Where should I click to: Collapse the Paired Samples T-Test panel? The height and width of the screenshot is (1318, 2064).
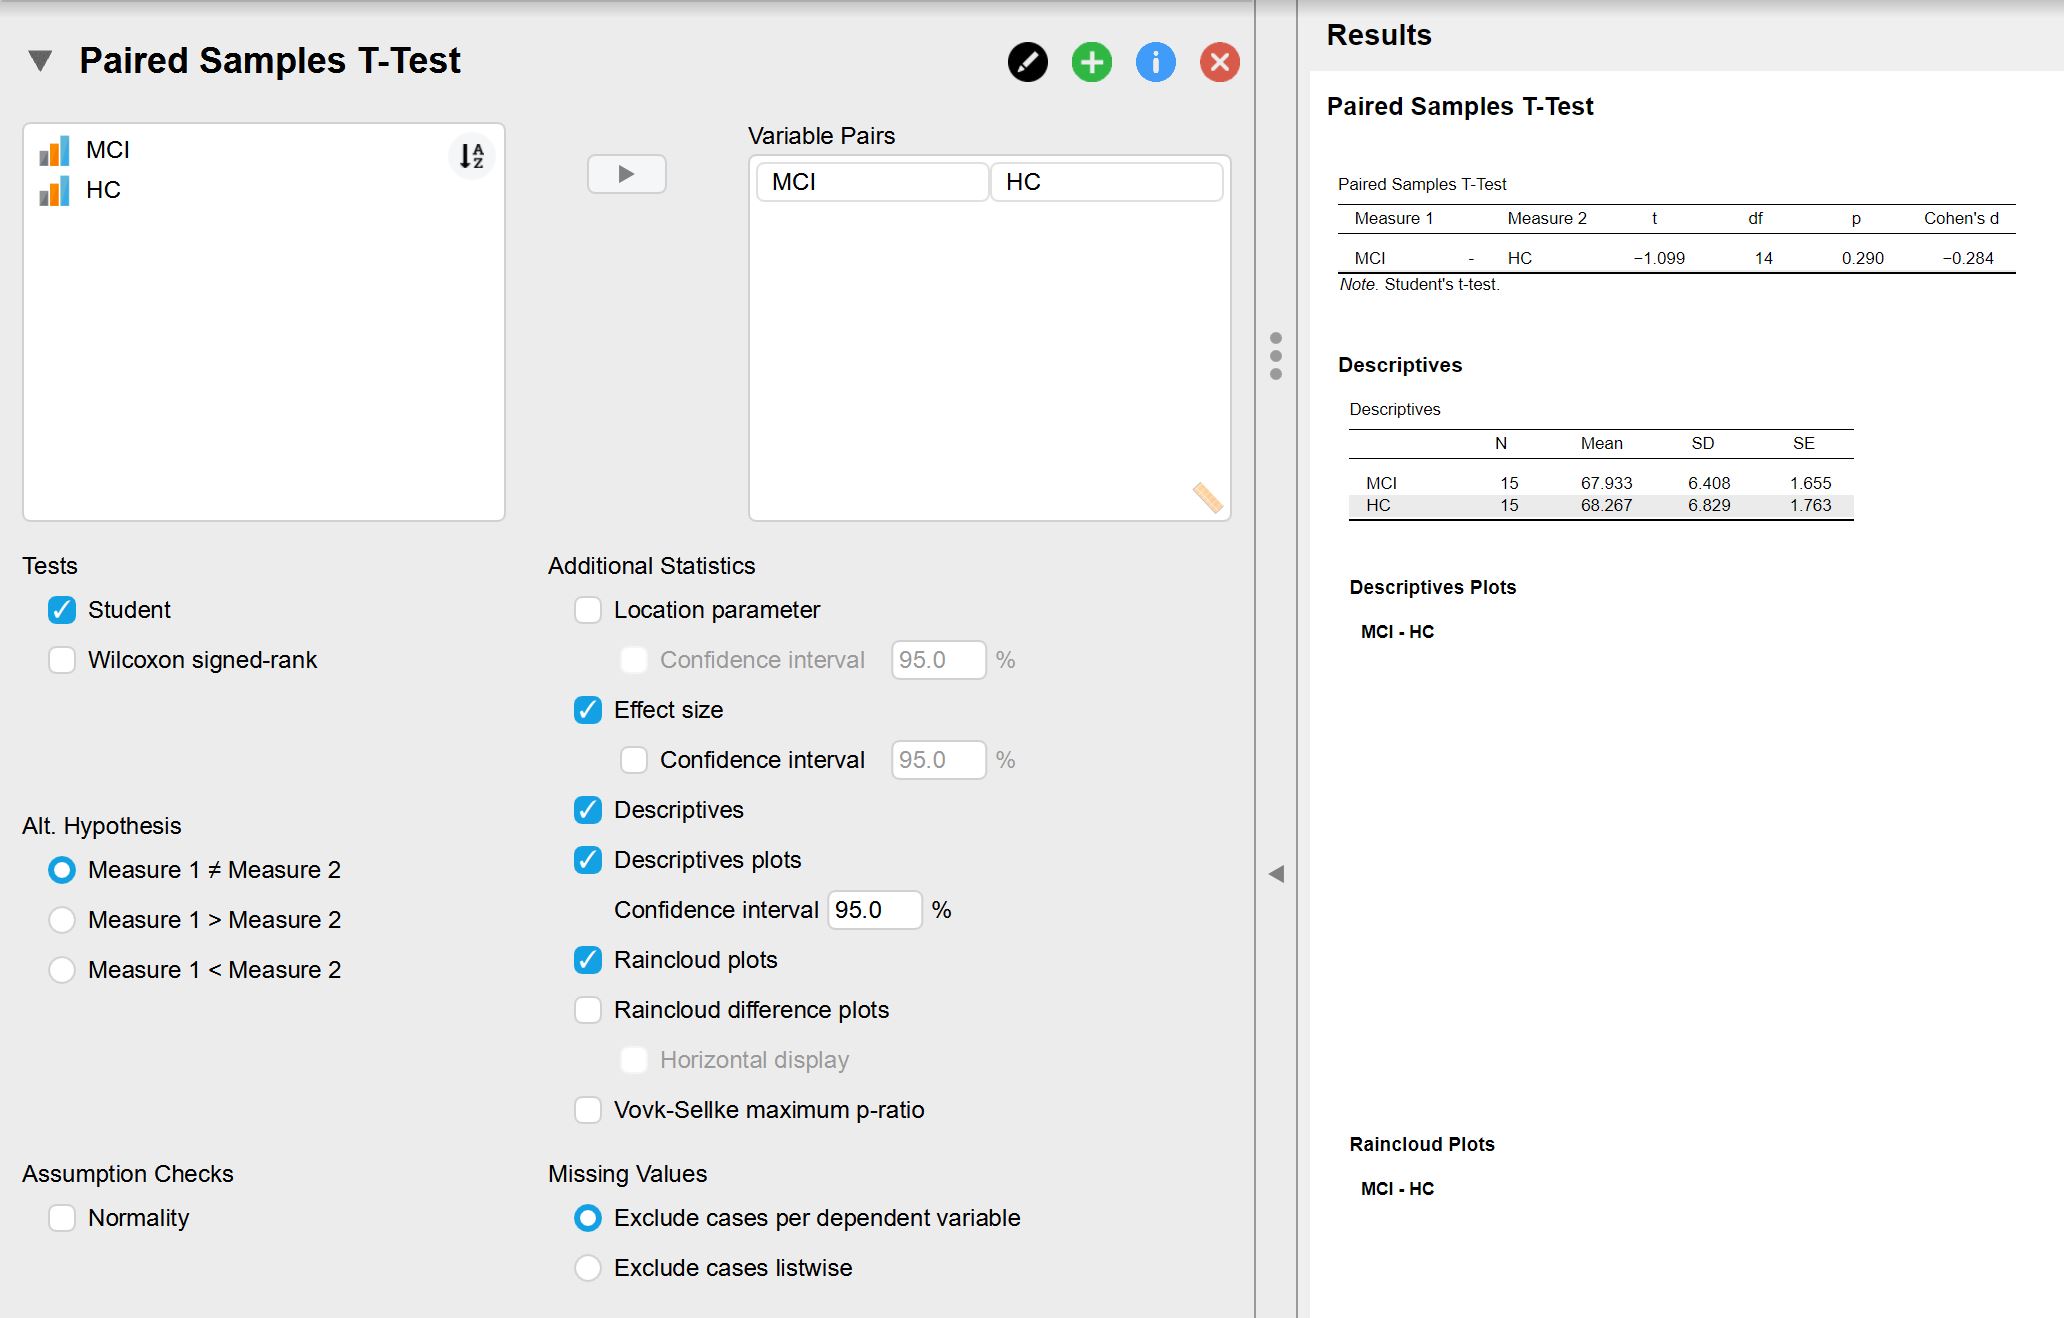(x=38, y=62)
